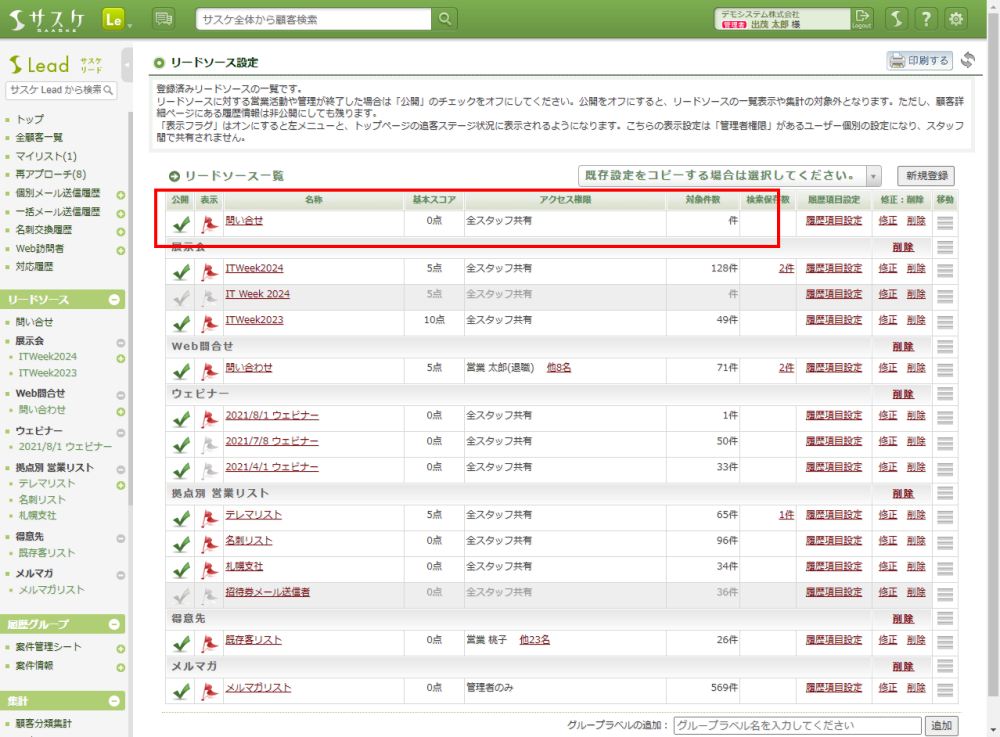Toggle the 公開 checkmark for 招待券メール送信者
1000x737 pixels.
(181, 593)
